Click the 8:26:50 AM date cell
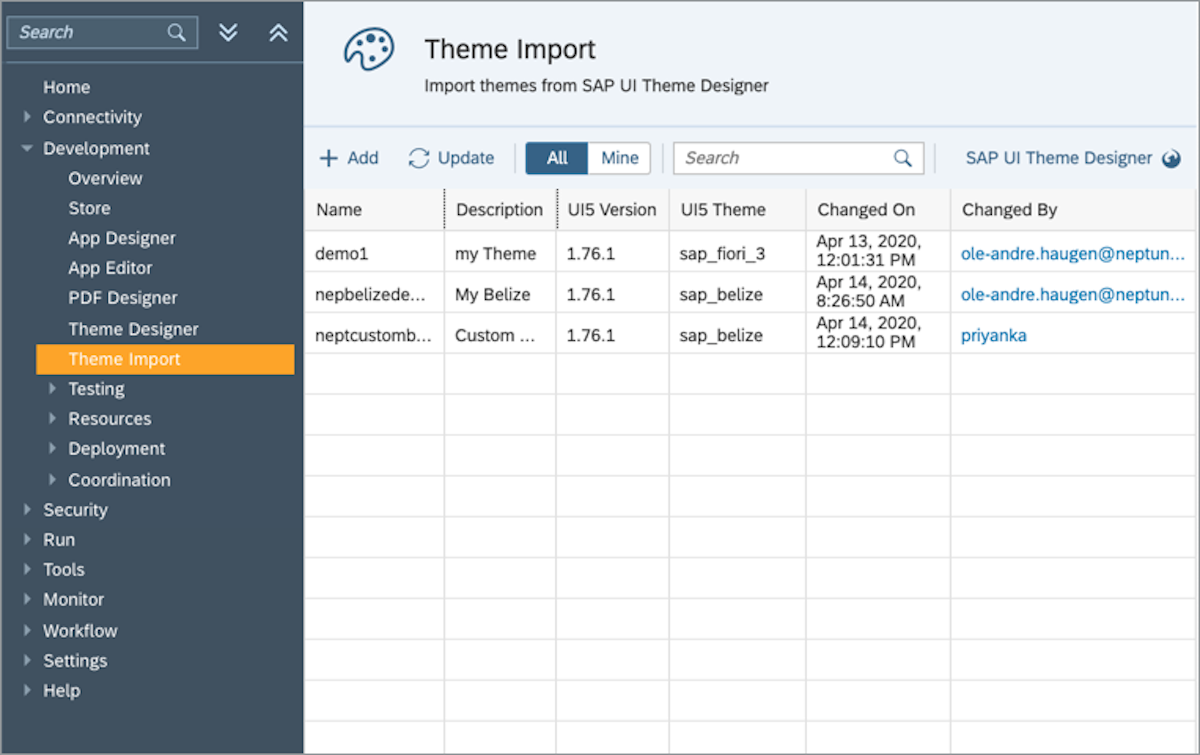This screenshot has height=755, width=1200. 878,293
